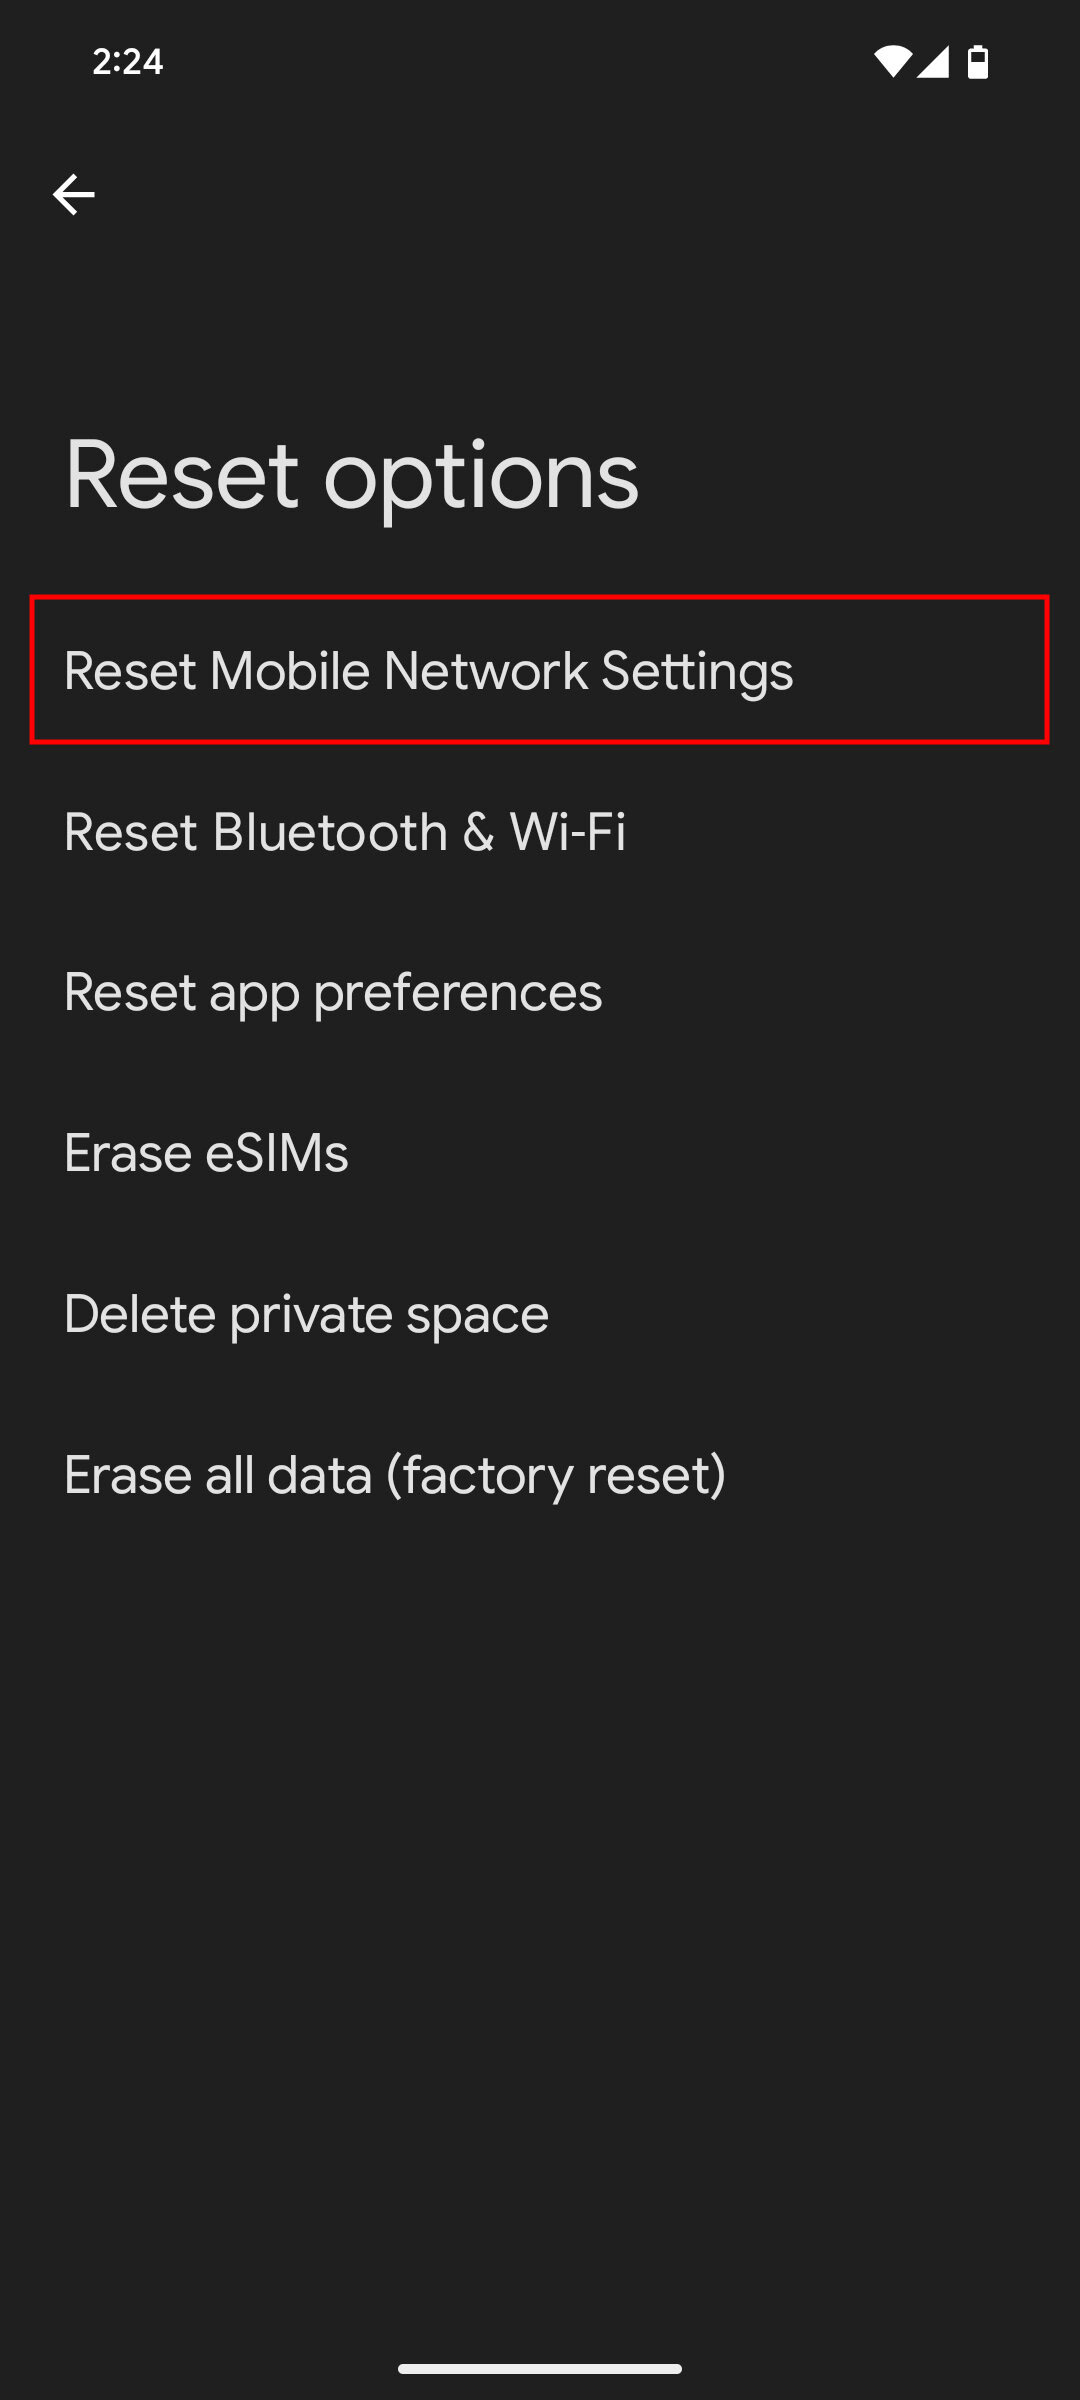This screenshot has width=1080, height=2400.
Task: Tap the Reset options heading
Action: pyautogui.click(x=350, y=477)
